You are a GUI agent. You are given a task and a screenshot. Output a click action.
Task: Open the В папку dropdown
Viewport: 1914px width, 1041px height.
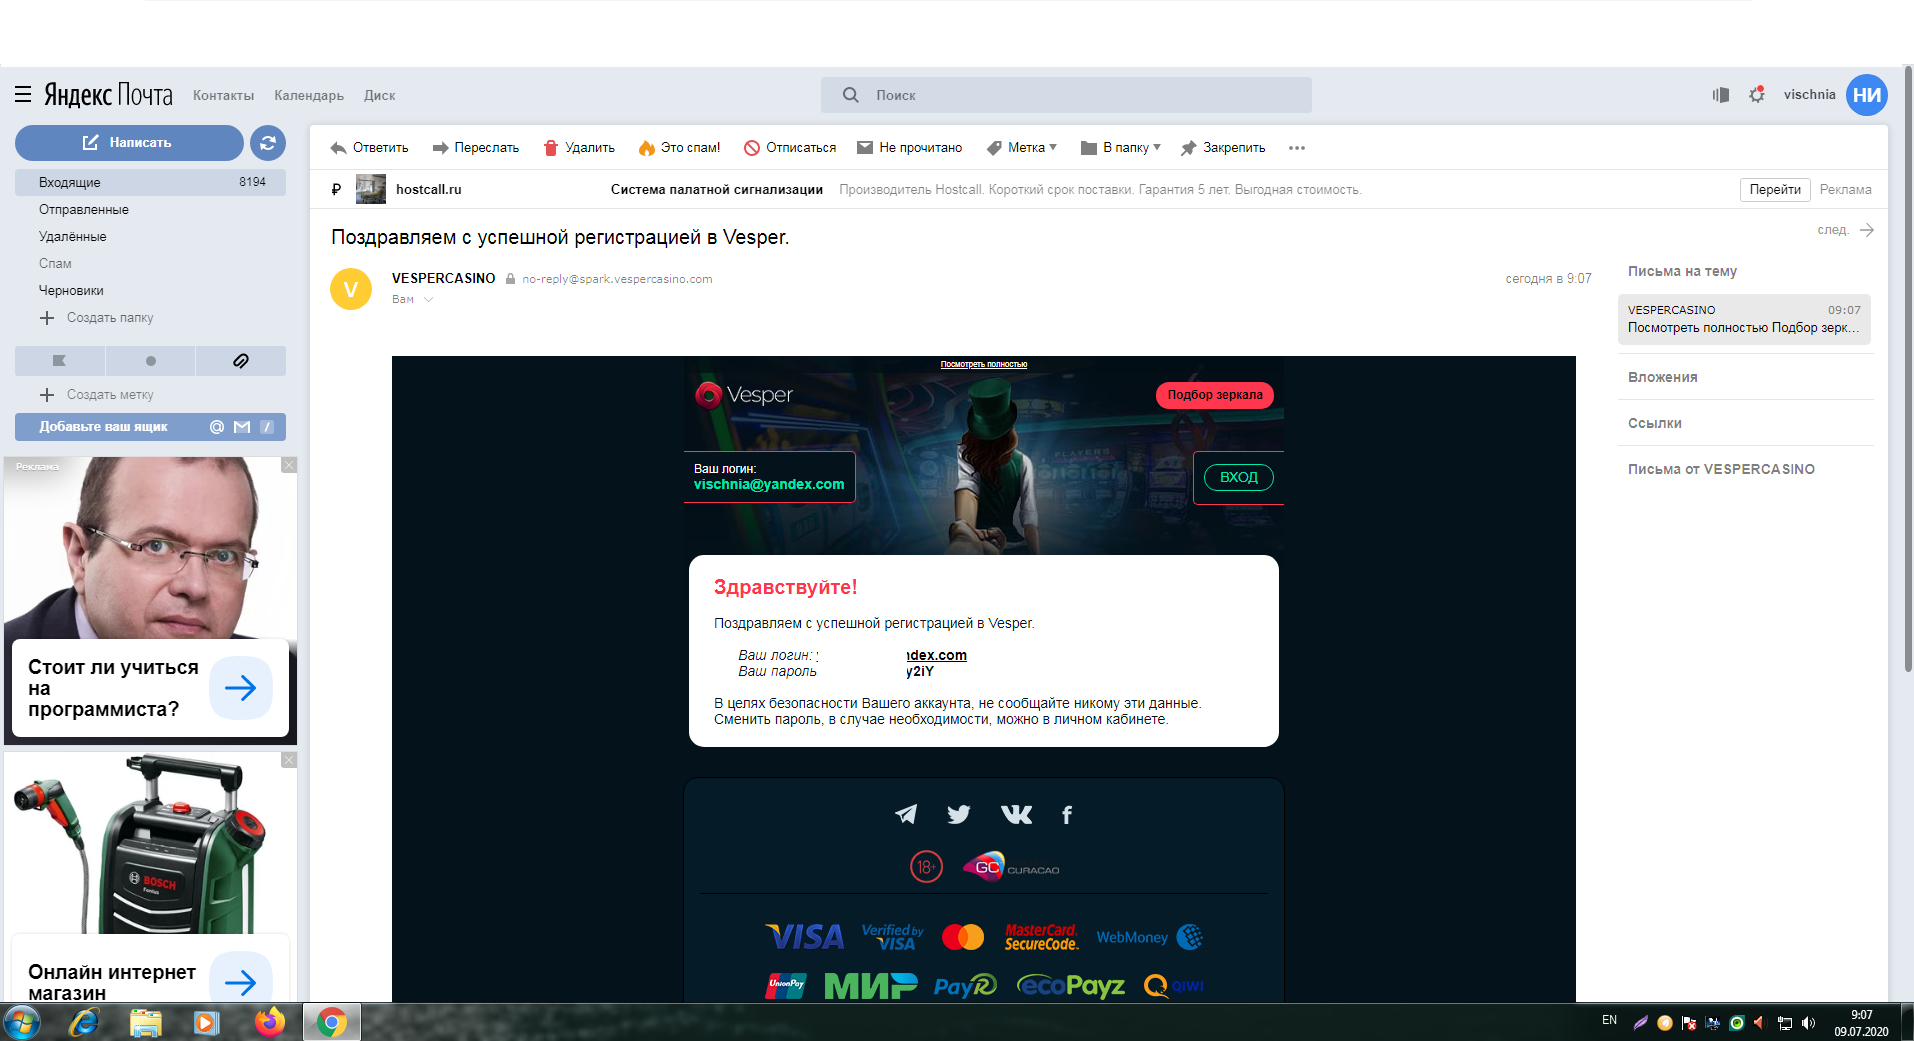[x=1120, y=148]
